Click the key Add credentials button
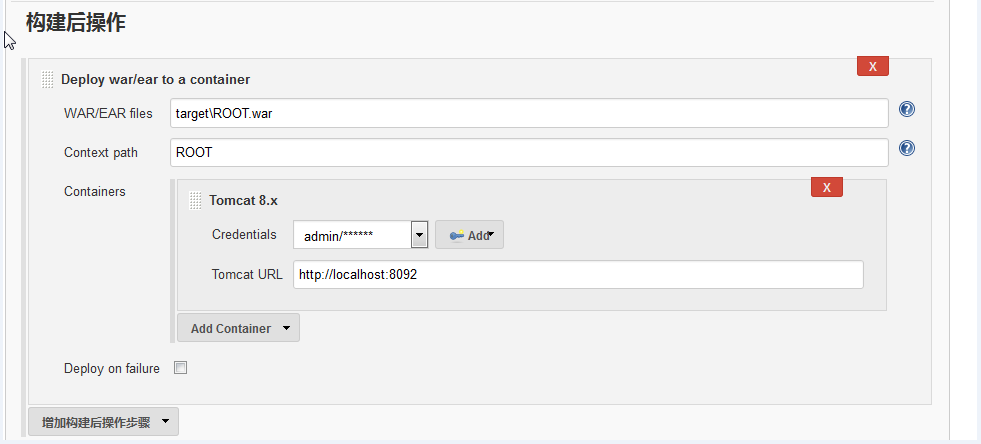The width and height of the screenshot is (981, 444). [469, 235]
